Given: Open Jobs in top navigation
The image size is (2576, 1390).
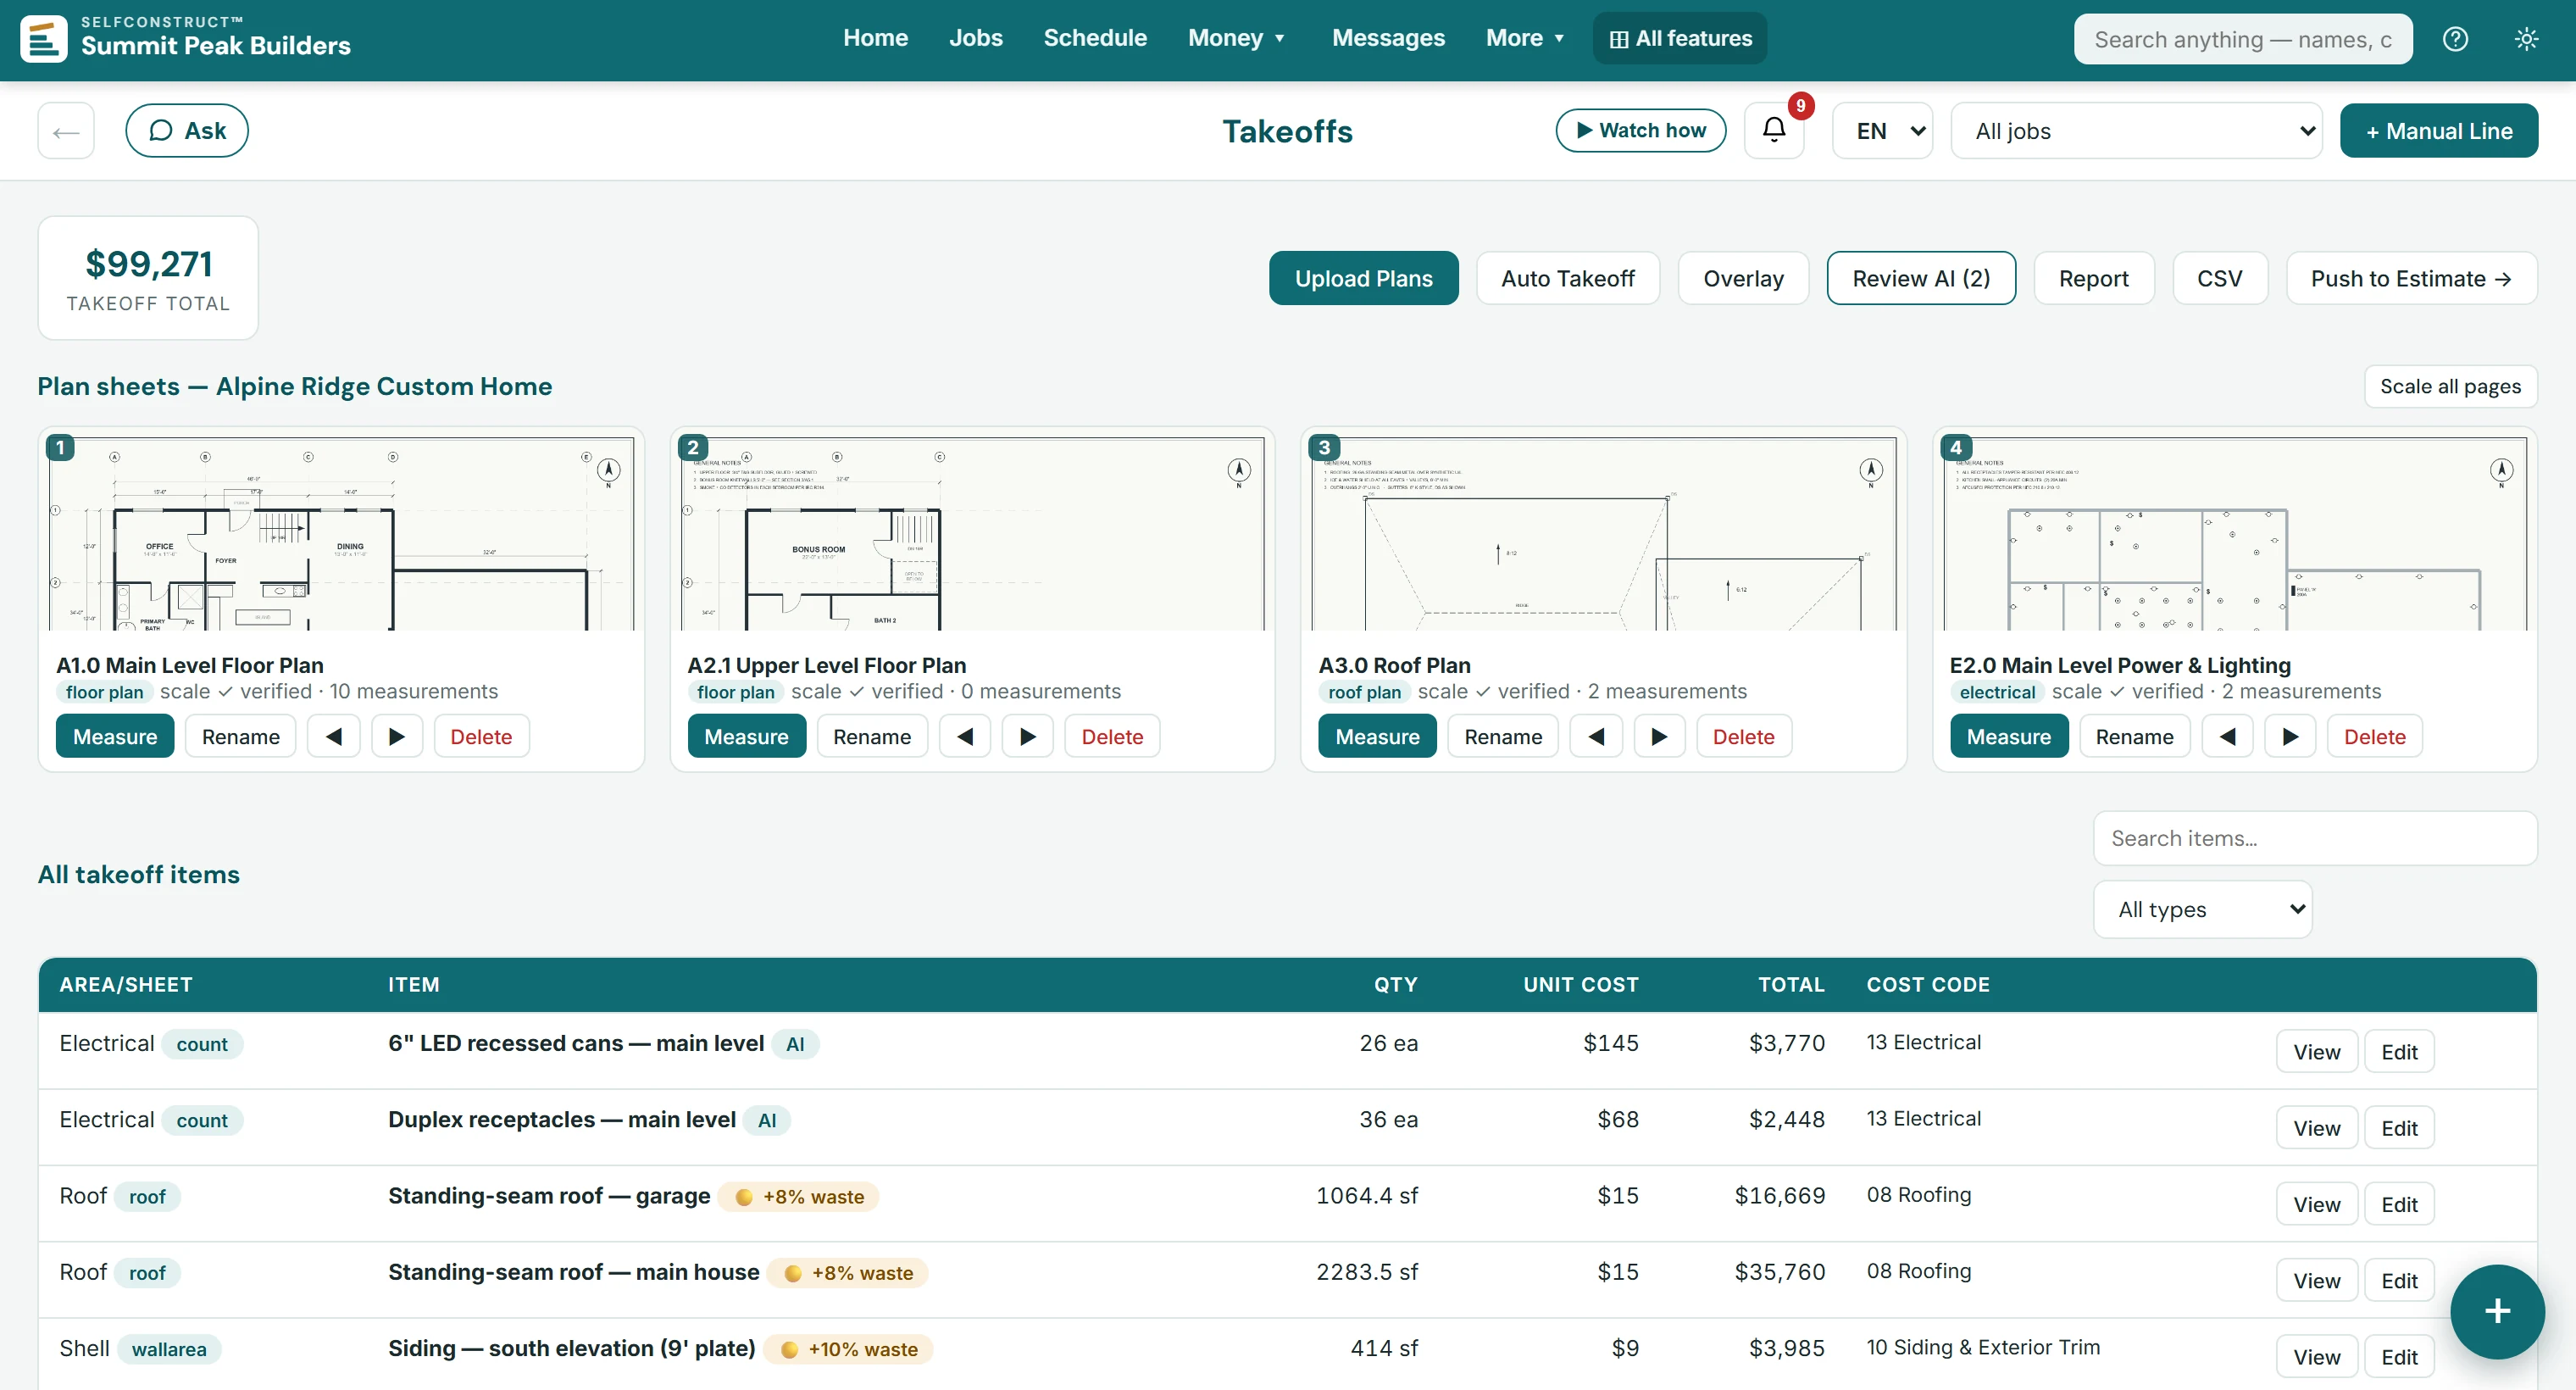Looking at the screenshot, I should (975, 38).
